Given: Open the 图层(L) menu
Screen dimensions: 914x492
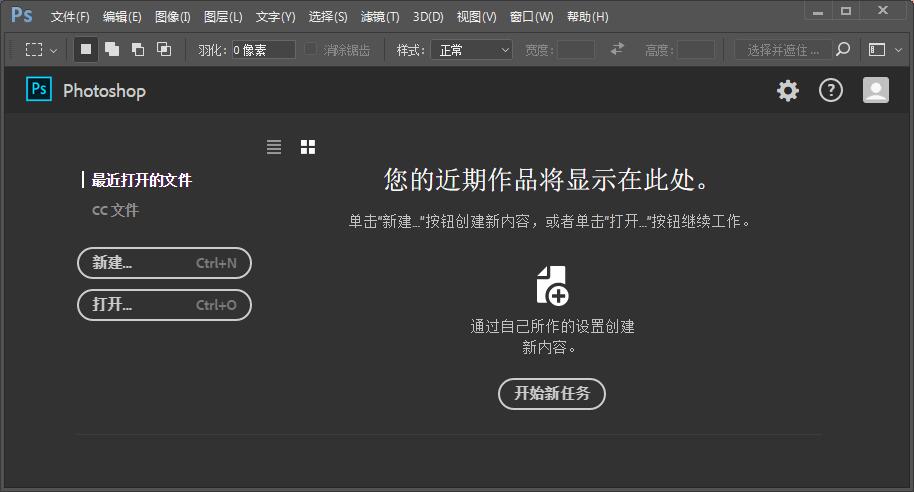Looking at the screenshot, I should 223,17.
